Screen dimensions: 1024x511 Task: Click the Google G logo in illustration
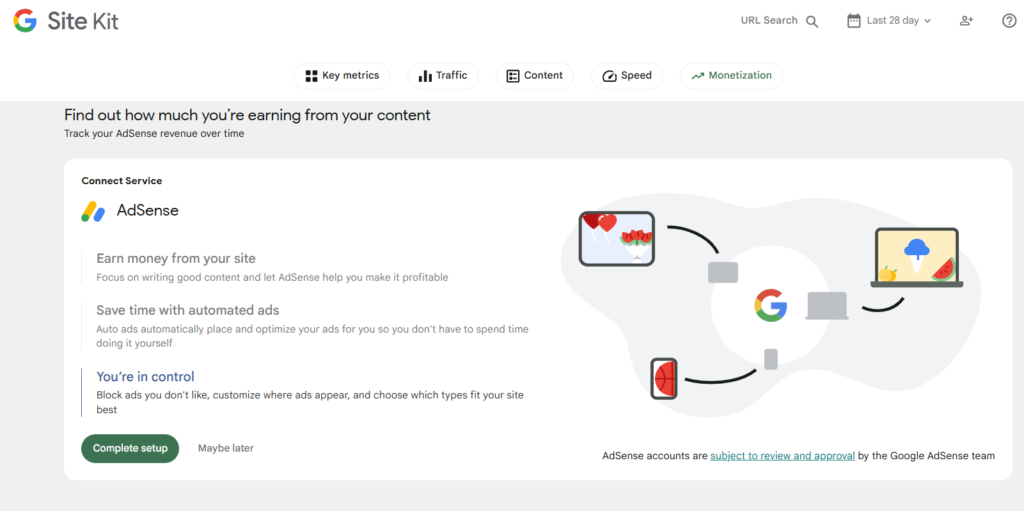click(x=770, y=304)
